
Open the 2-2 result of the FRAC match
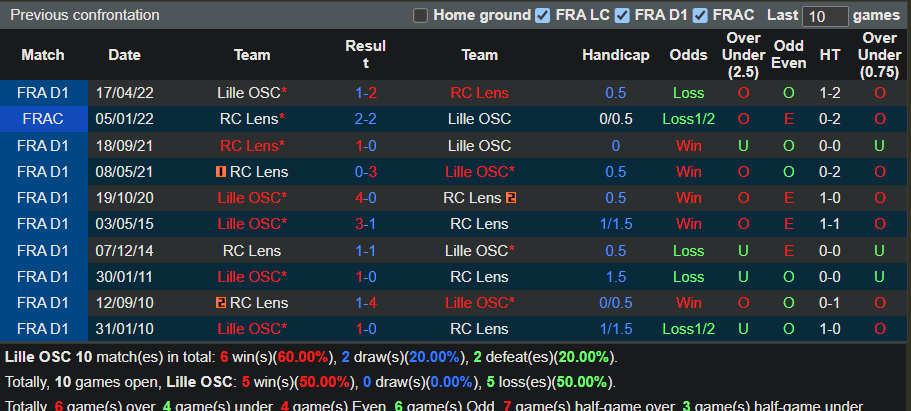[x=365, y=119]
